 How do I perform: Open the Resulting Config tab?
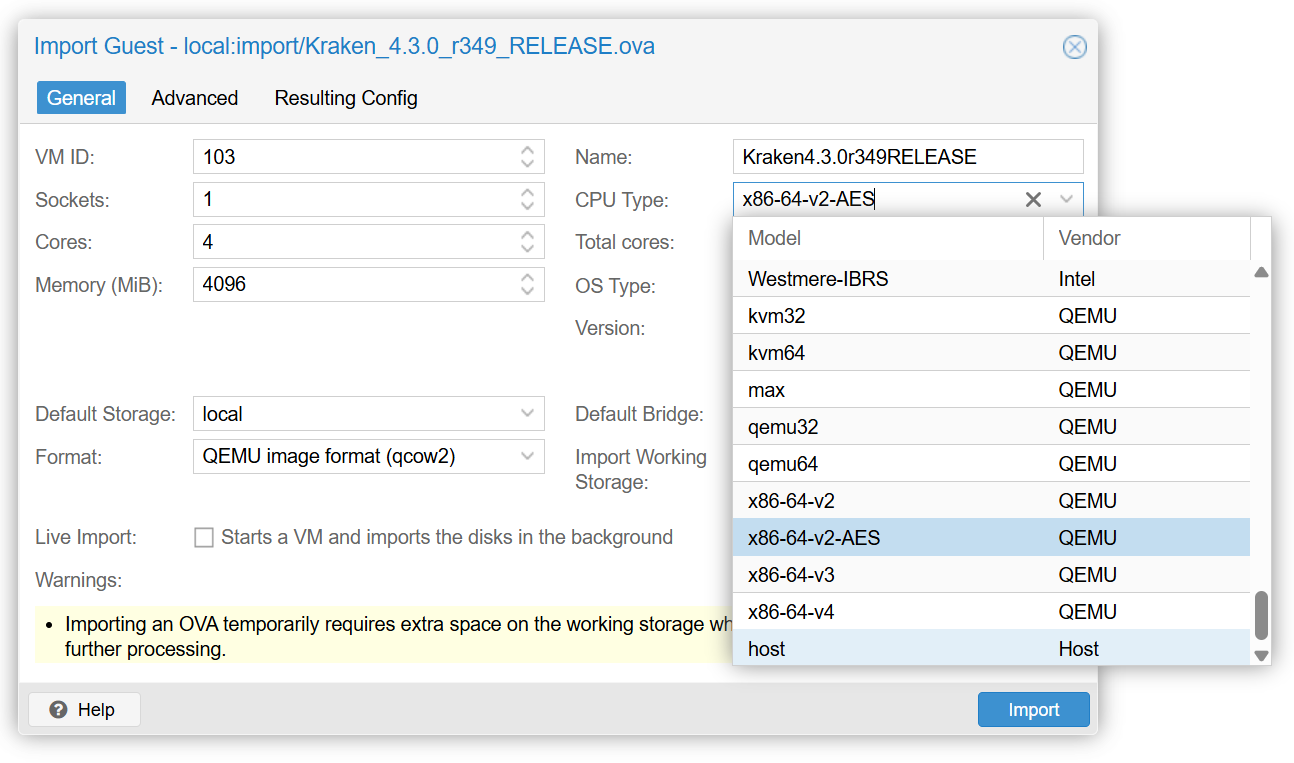coord(346,98)
